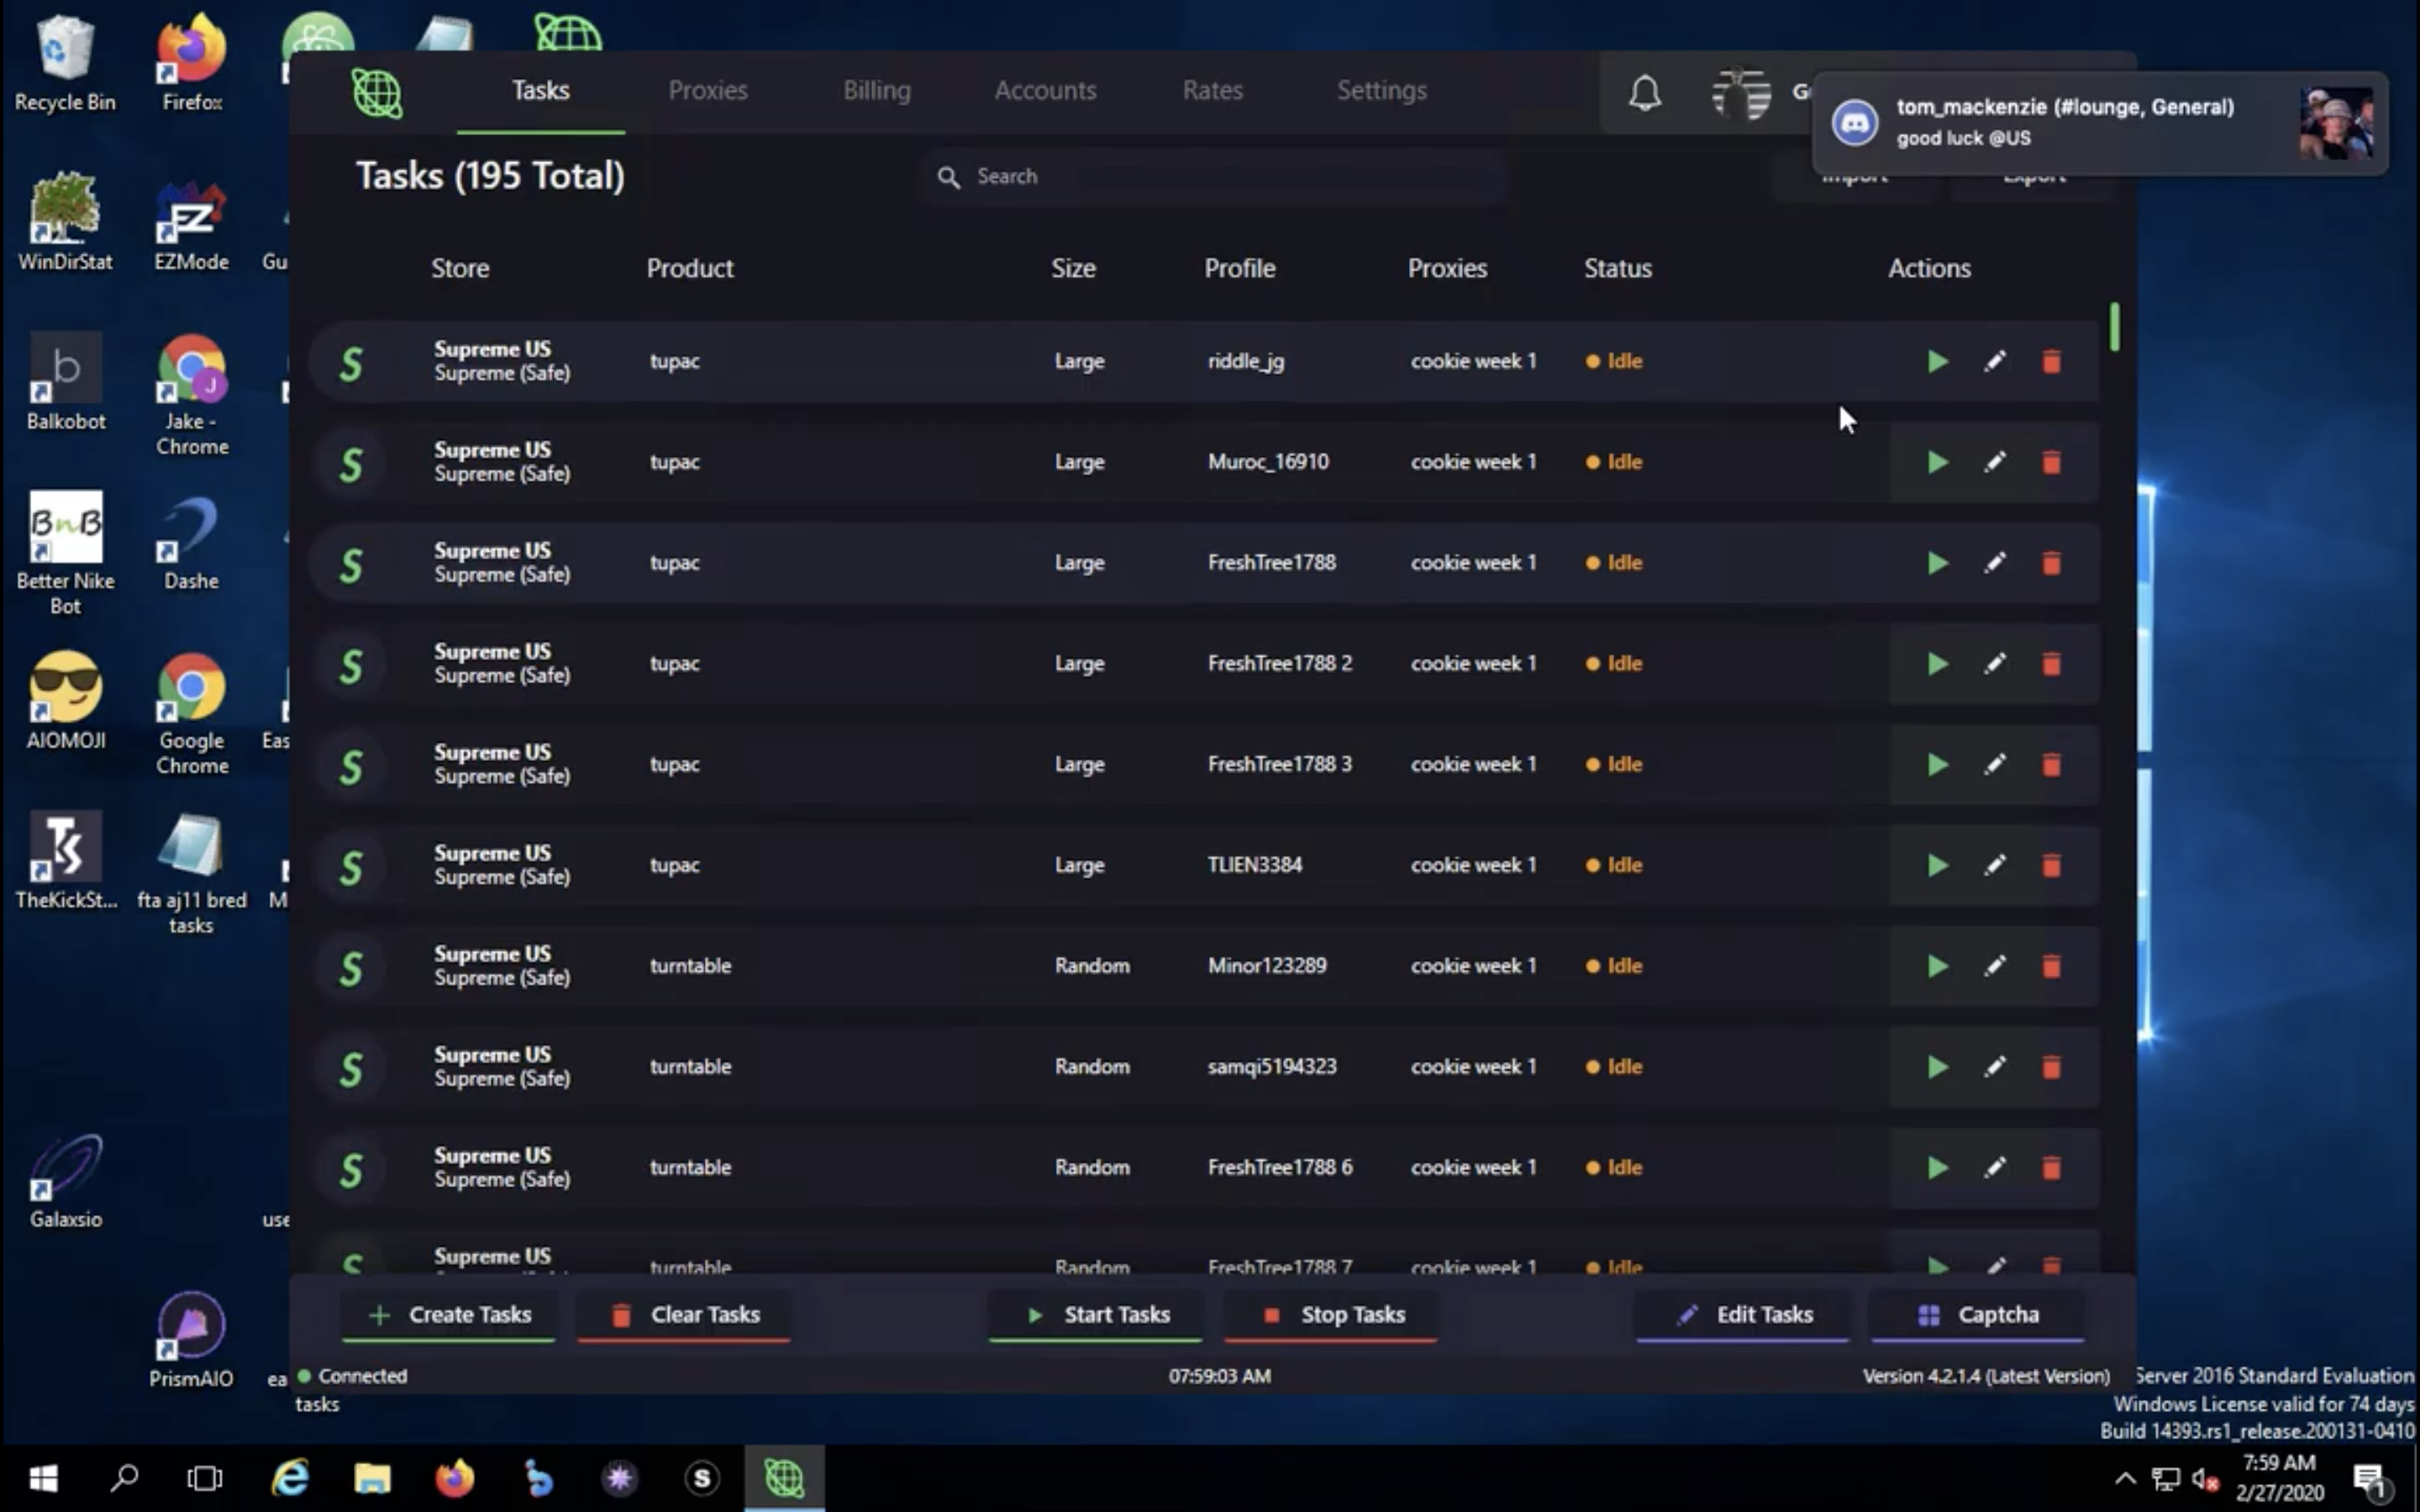Open the Rates tab
The height and width of the screenshot is (1512, 2420).
(x=1212, y=91)
